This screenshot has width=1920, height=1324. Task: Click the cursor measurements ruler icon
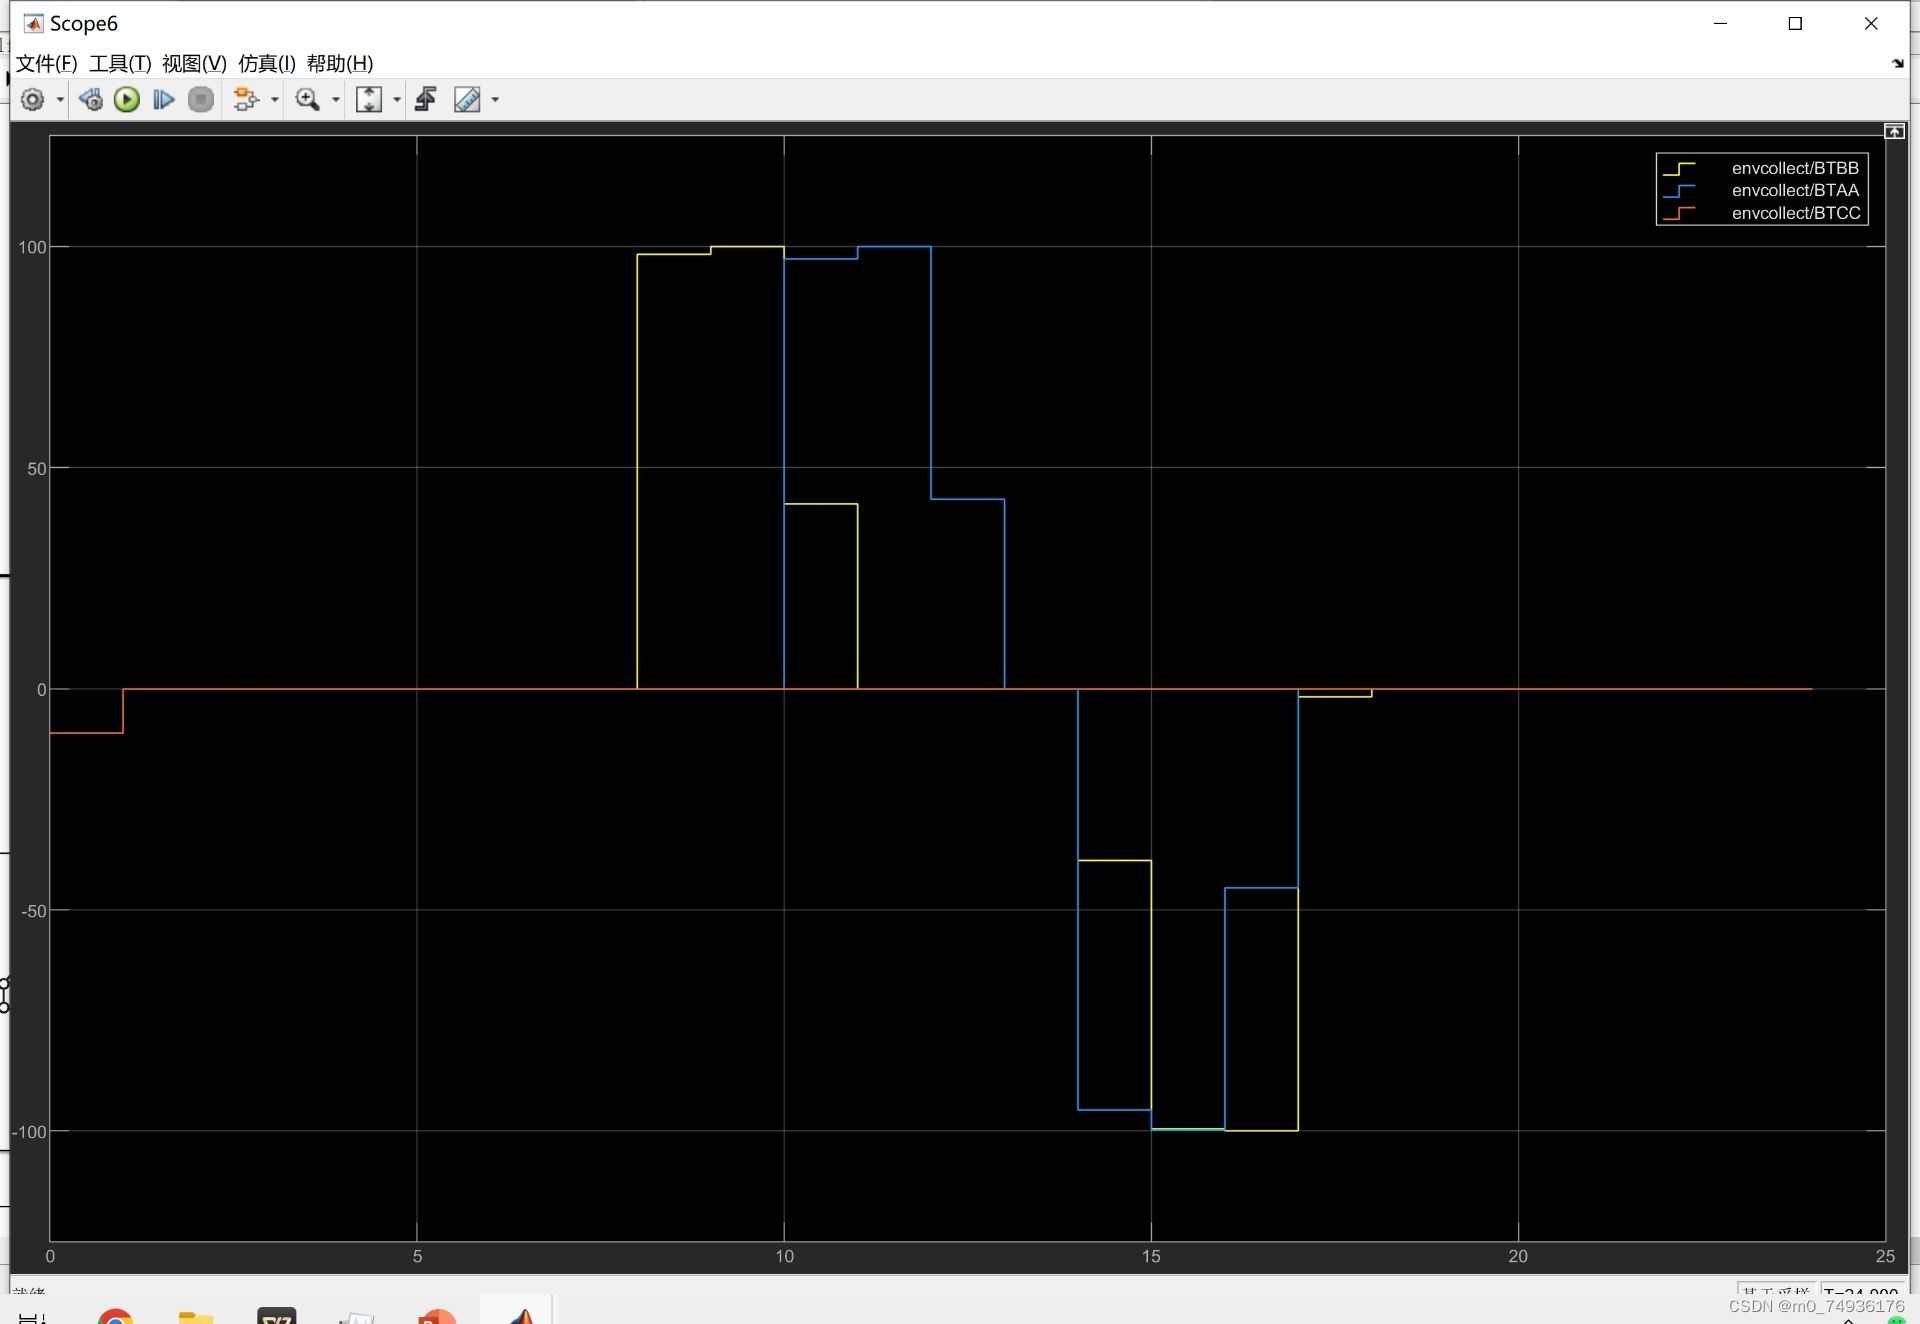click(x=467, y=99)
